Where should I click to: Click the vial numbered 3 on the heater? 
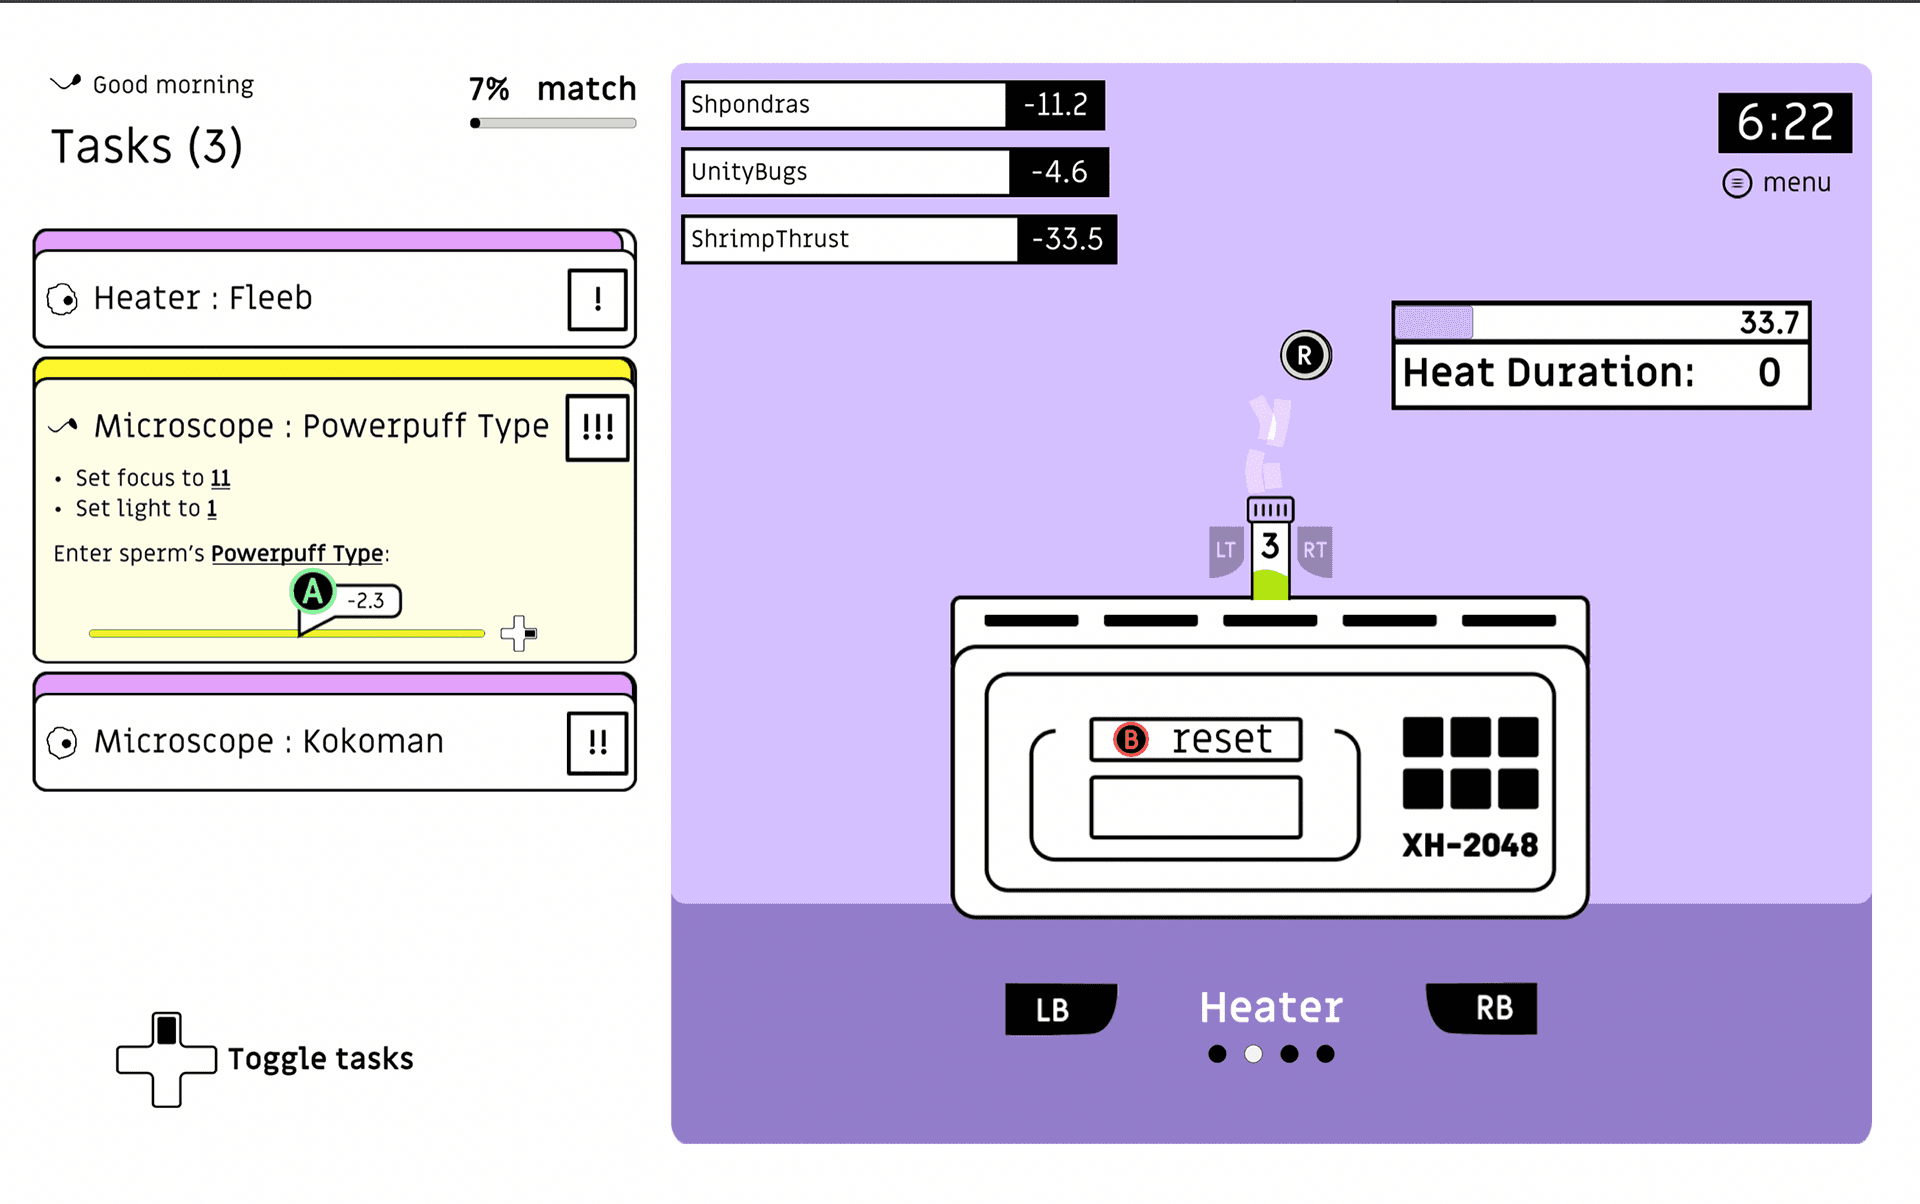point(1270,549)
